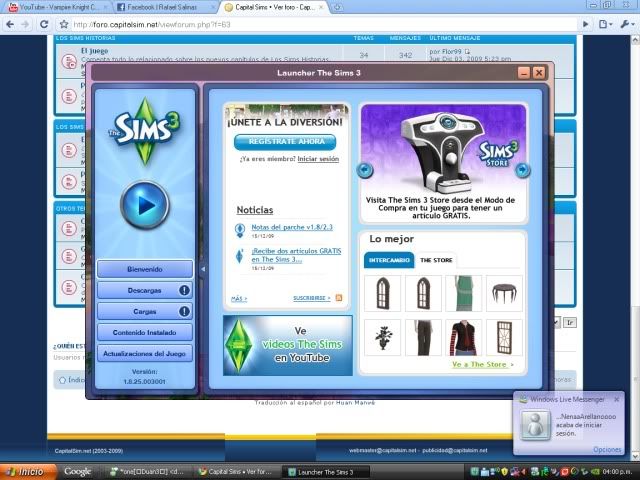Show previous store promotion with left arrow
The height and width of the screenshot is (480, 640).
tap(365, 170)
